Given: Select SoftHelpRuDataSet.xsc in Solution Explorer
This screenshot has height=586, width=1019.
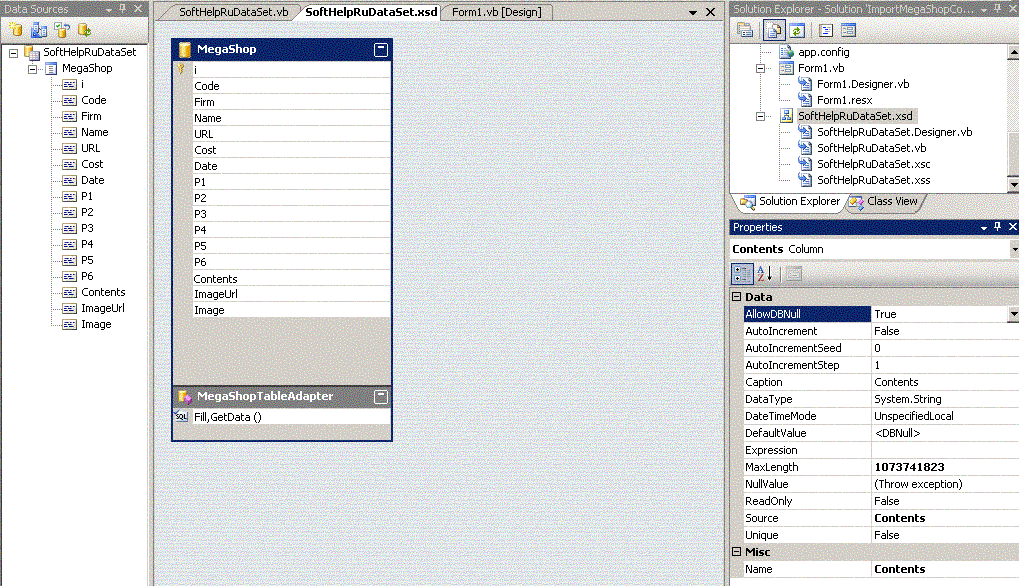Looking at the screenshot, I should coord(873,164).
